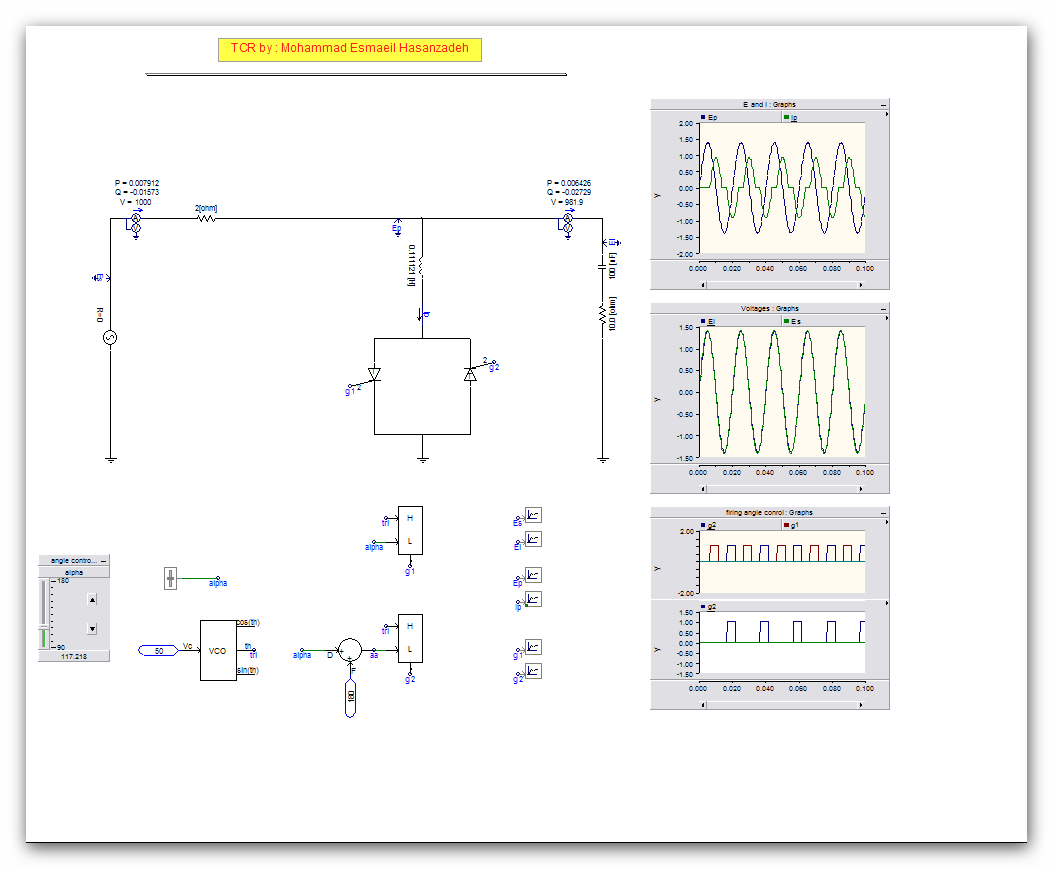Select the thyristor gated by g1
This screenshot has width=1053, height=869.
(374, 374)
